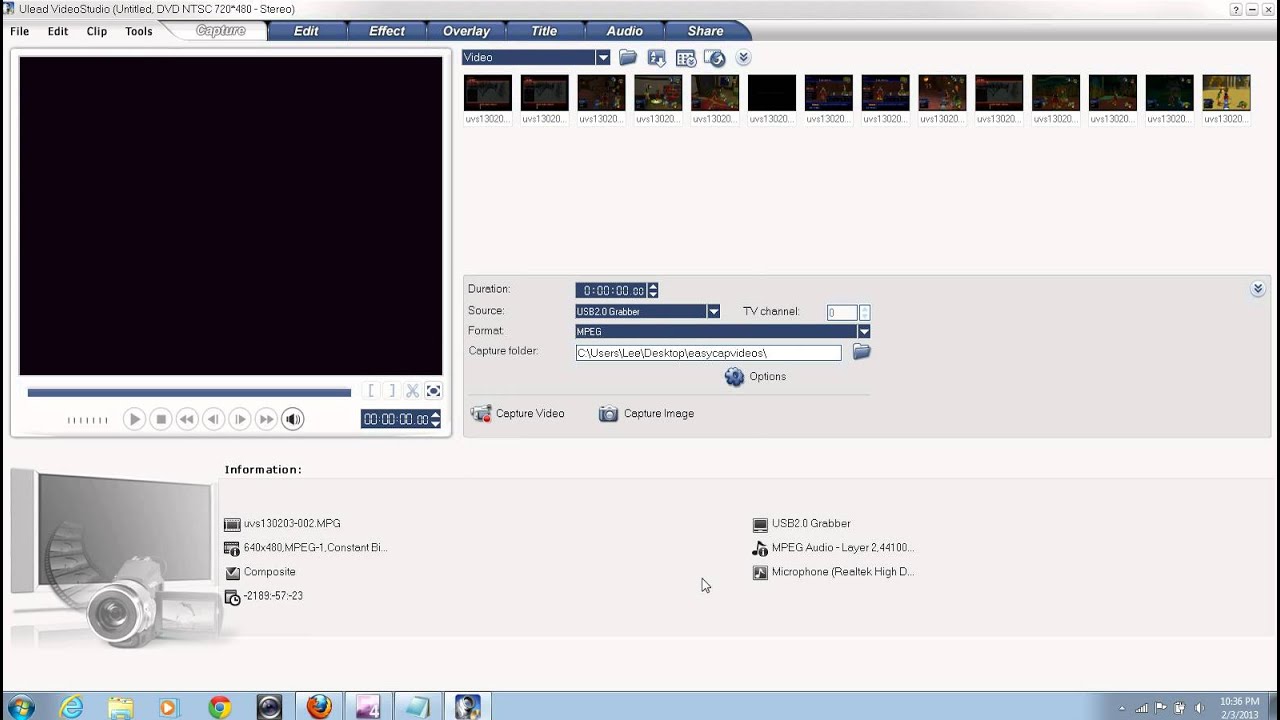This screenshot has width=1280, height=720.
Task: Switch to the Effect step tab
Action: pos(387,31)
